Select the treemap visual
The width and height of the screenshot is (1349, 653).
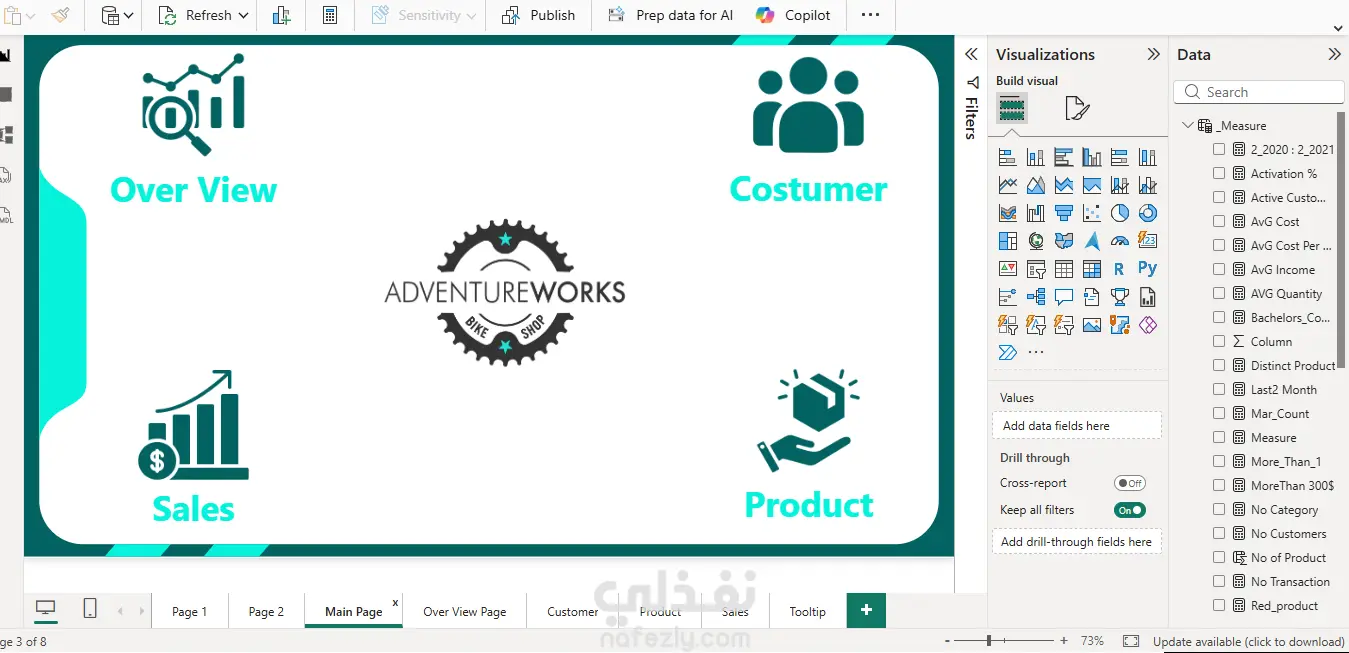click(1008, 241)
